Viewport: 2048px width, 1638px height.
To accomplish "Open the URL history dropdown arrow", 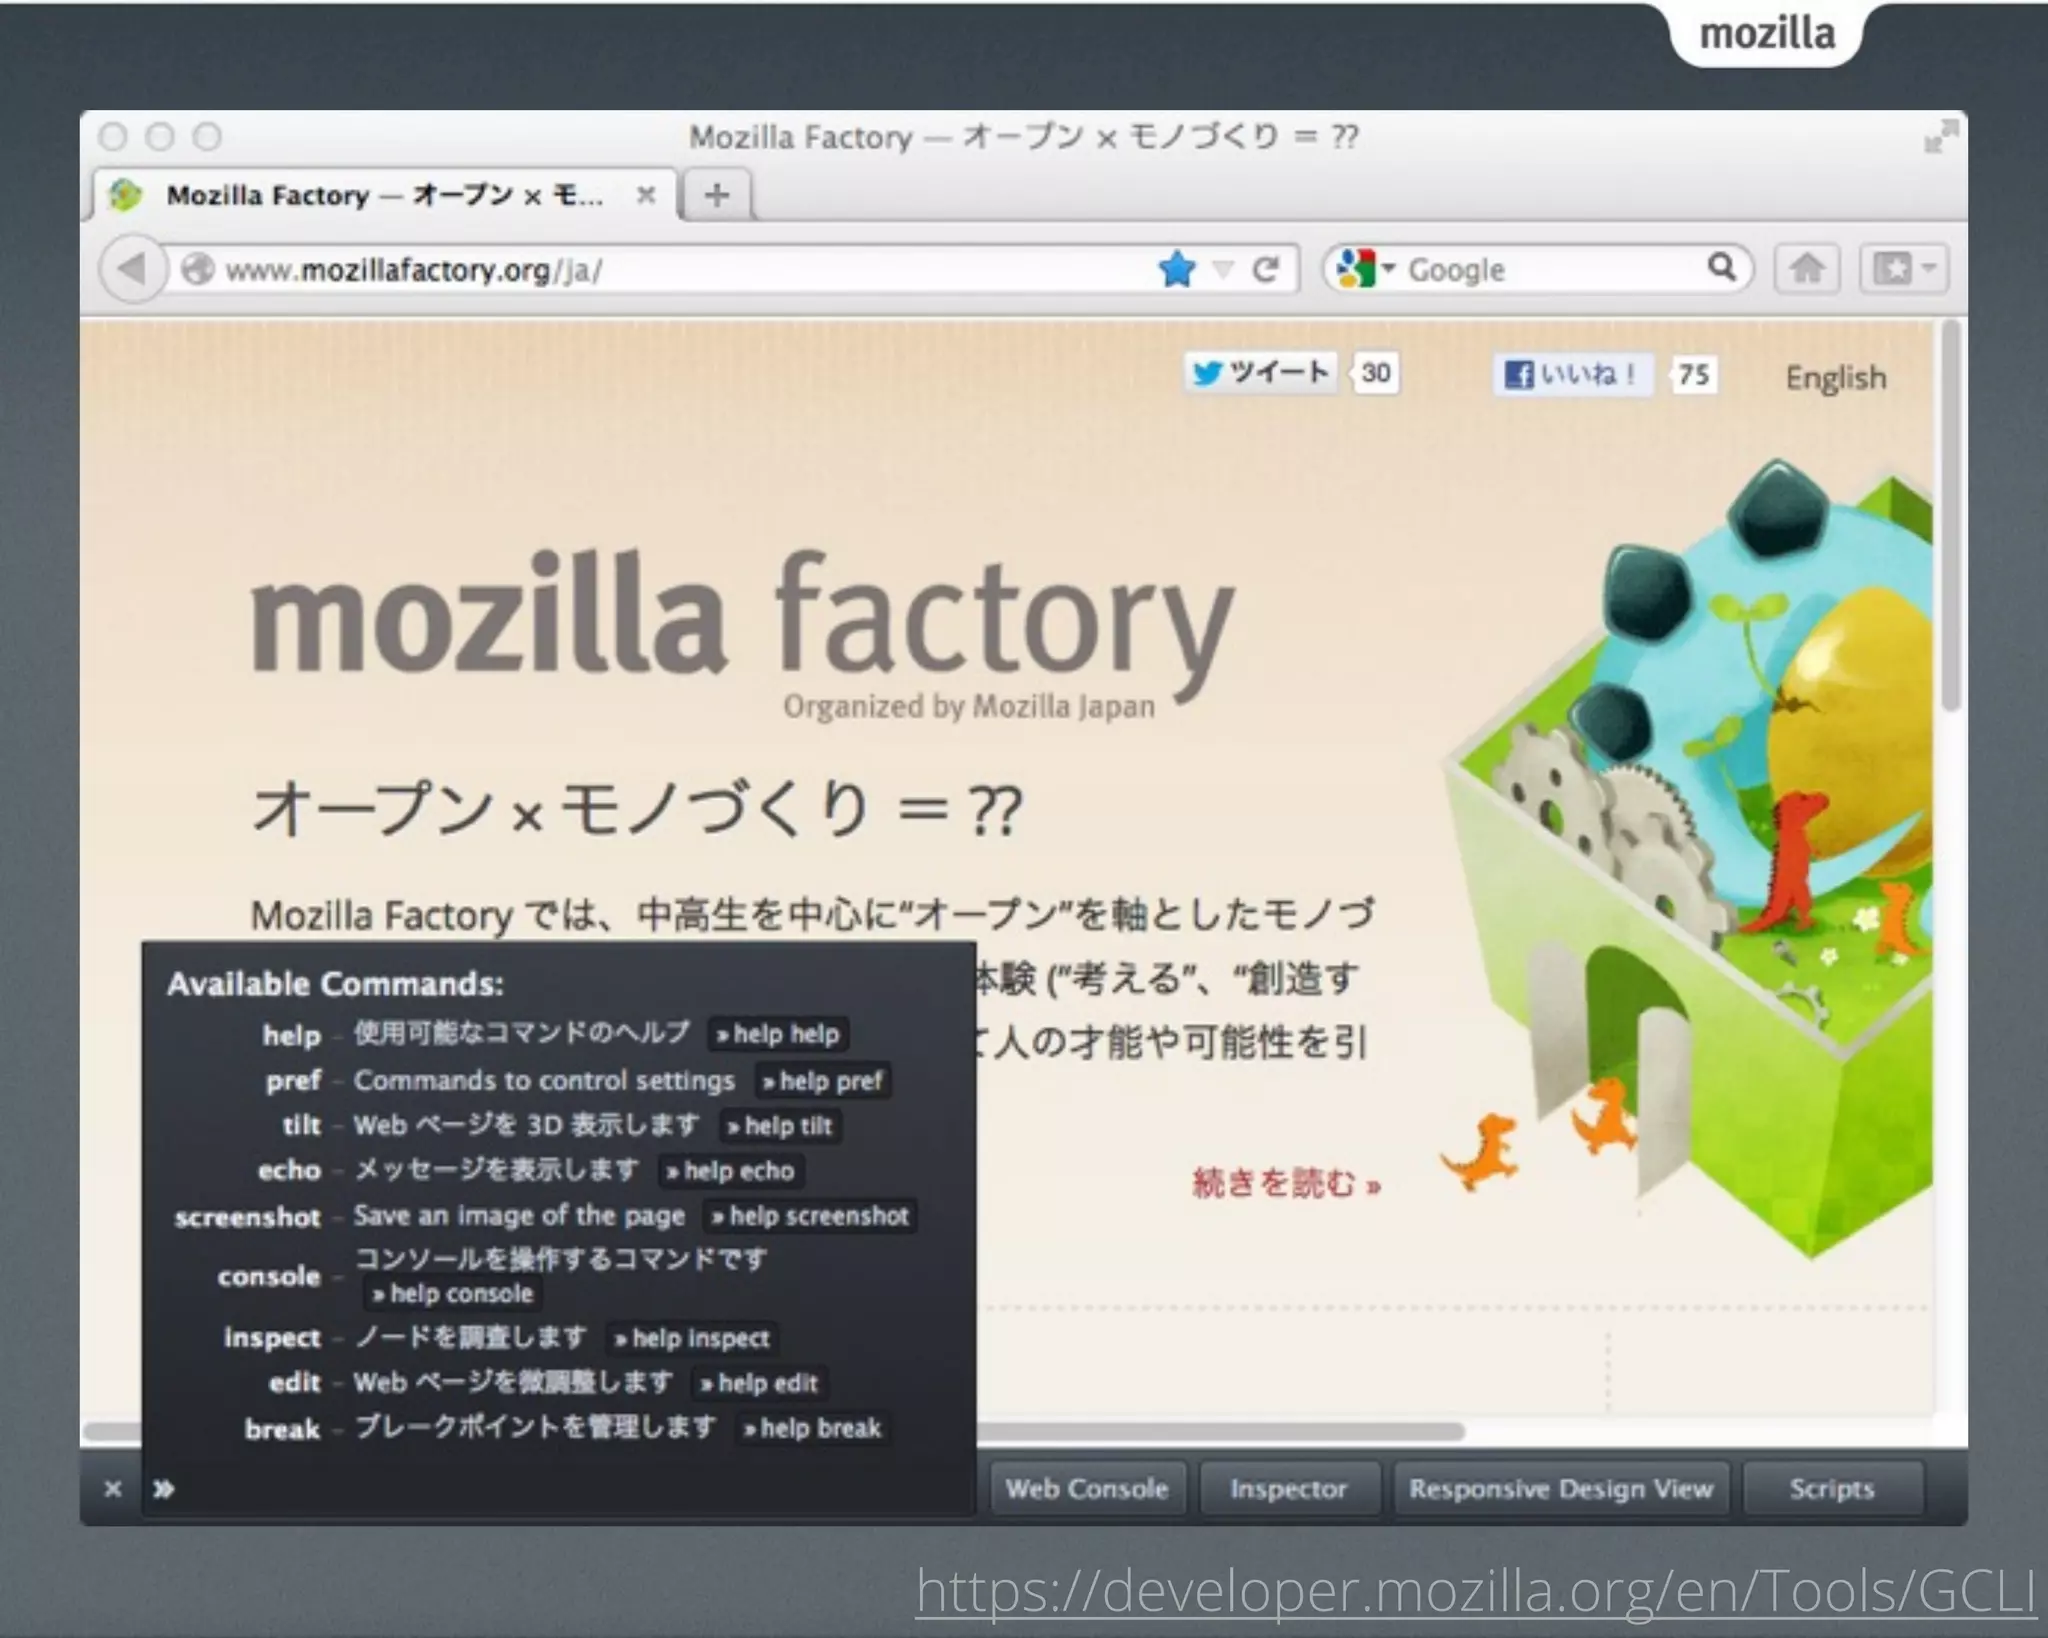I will 1222,269.
